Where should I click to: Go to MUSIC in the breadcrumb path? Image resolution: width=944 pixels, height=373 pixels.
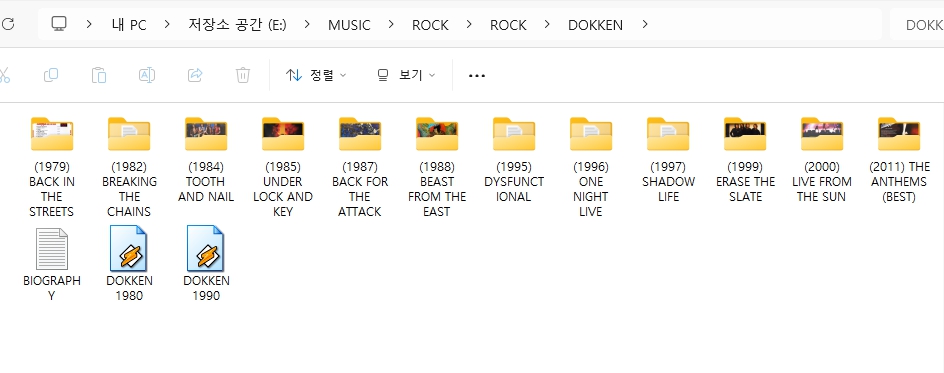point(349,25)
